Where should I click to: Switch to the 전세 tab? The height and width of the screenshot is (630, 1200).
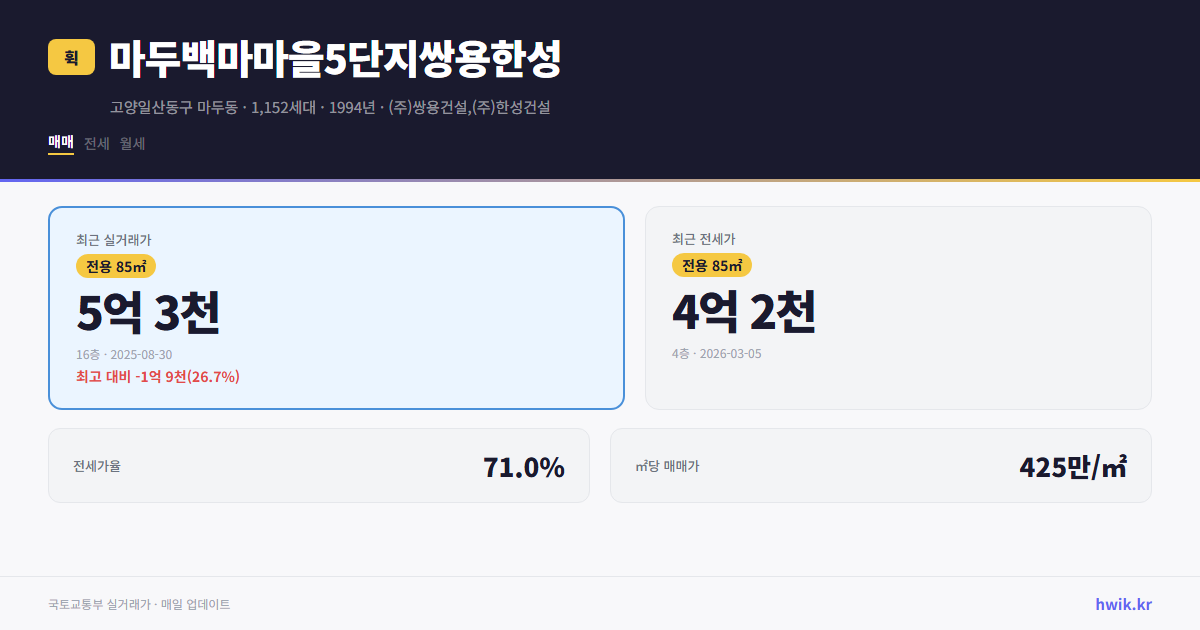[x=96, y=143]
